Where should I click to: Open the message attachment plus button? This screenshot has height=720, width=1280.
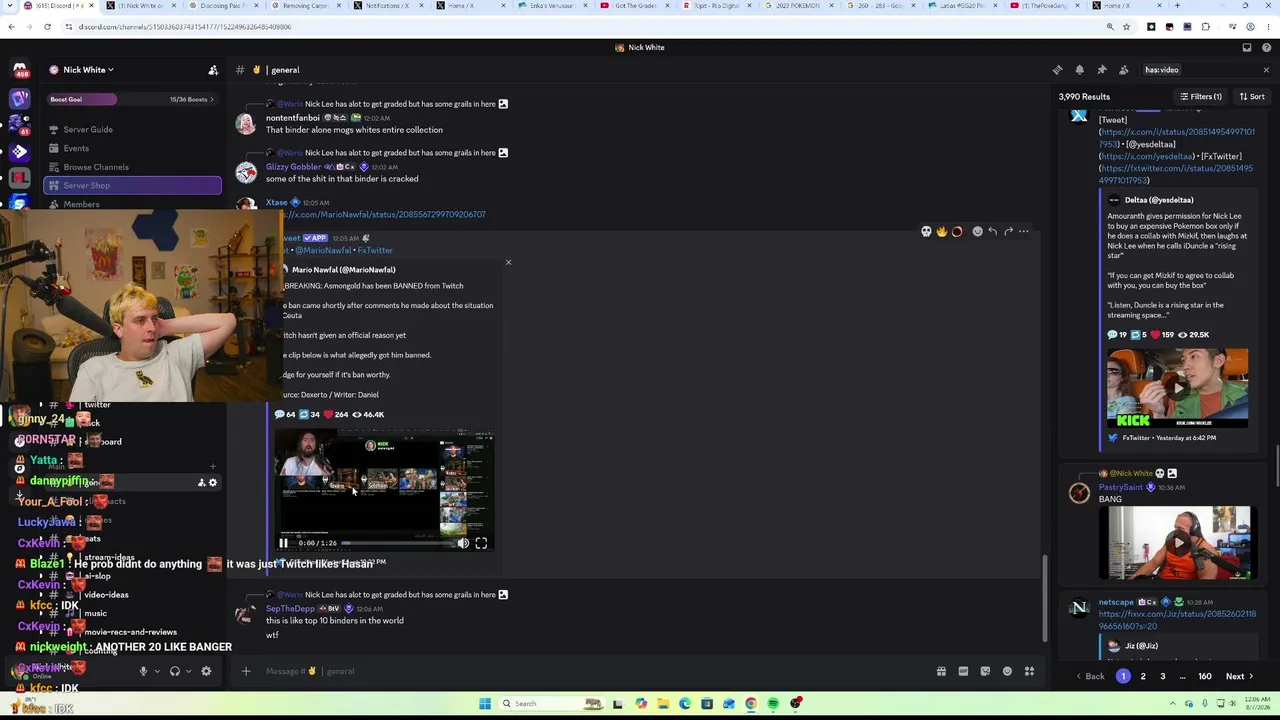click(x=246, y=671)
